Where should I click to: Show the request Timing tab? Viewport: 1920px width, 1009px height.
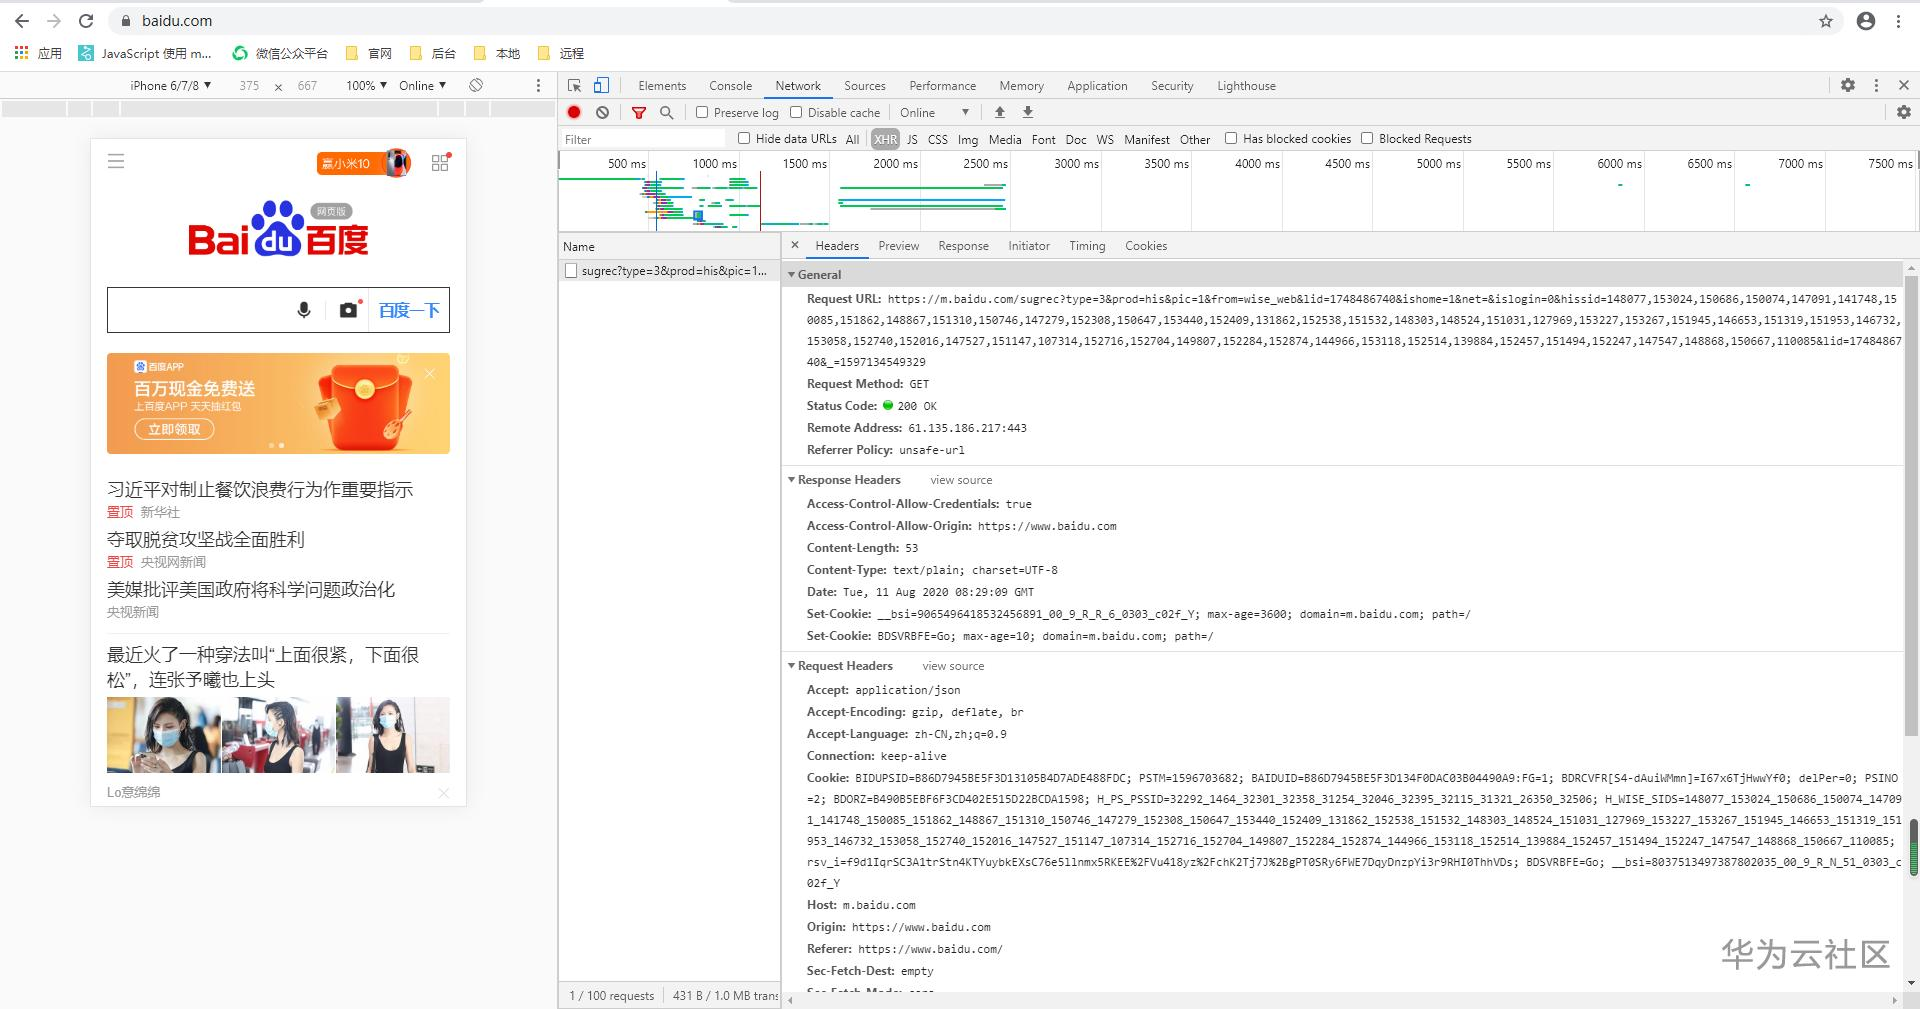(1087, 246)
